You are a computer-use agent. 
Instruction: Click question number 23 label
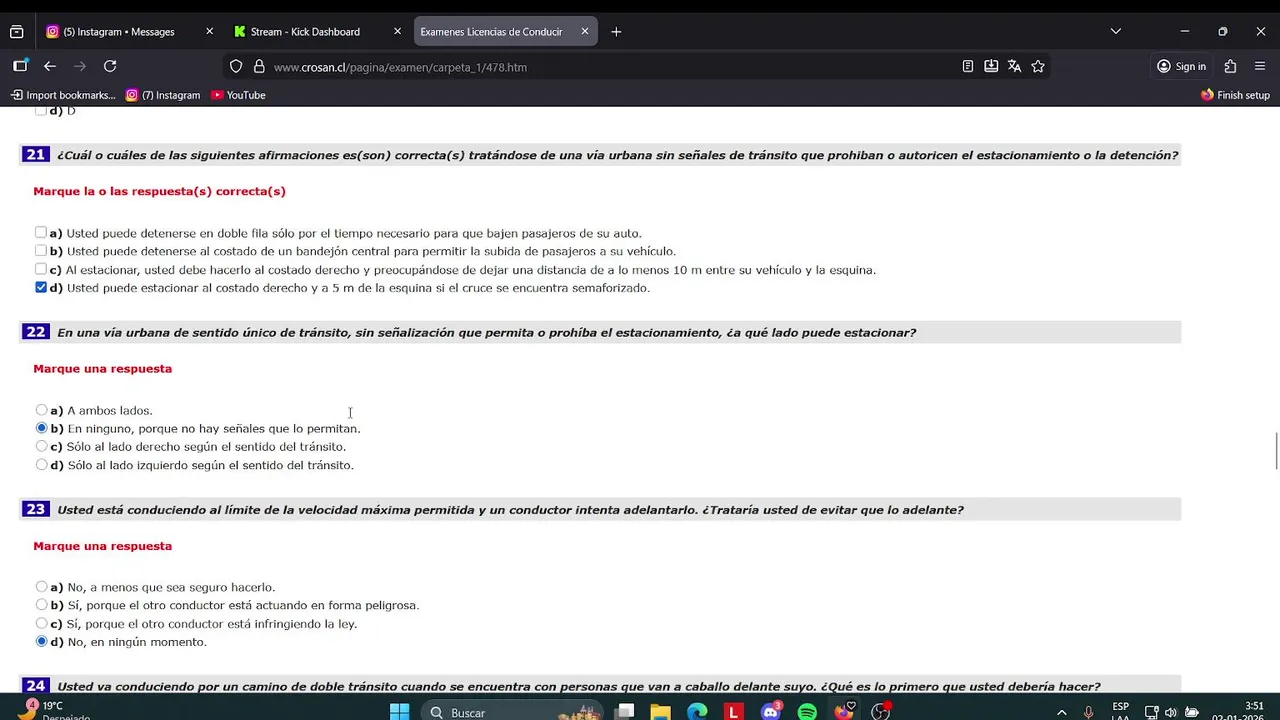tap(35, 509)
